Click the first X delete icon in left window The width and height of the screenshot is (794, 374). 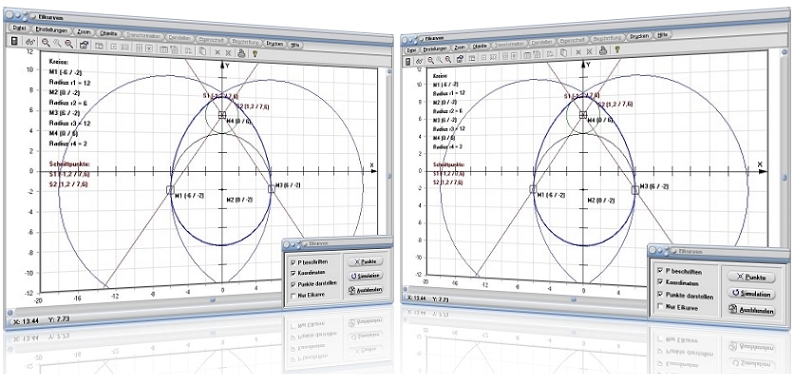217,52
